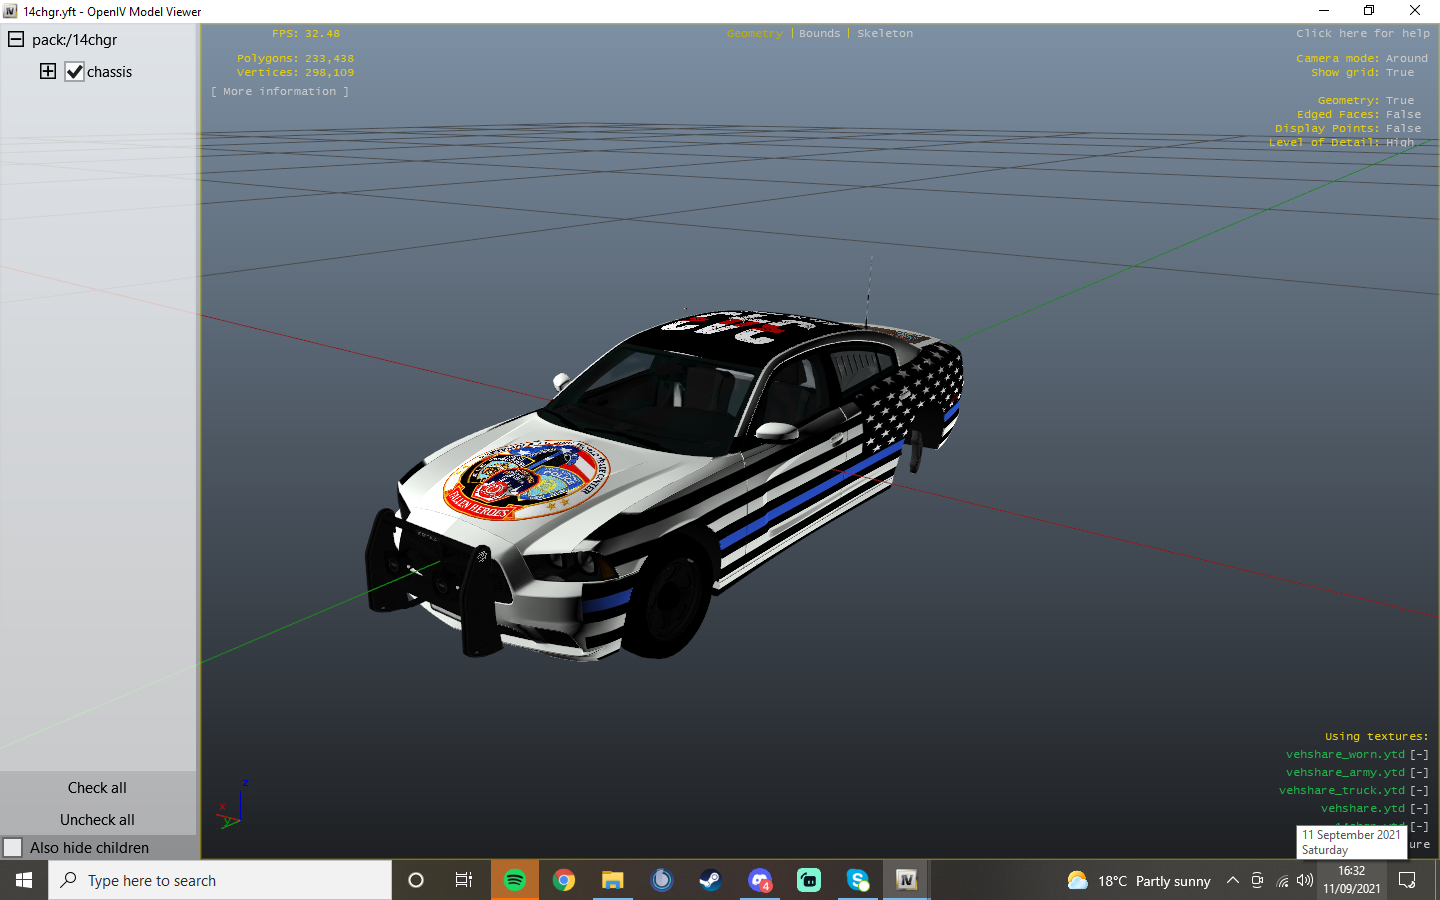Expand the chassis tree node

click(x=48, y=71)
